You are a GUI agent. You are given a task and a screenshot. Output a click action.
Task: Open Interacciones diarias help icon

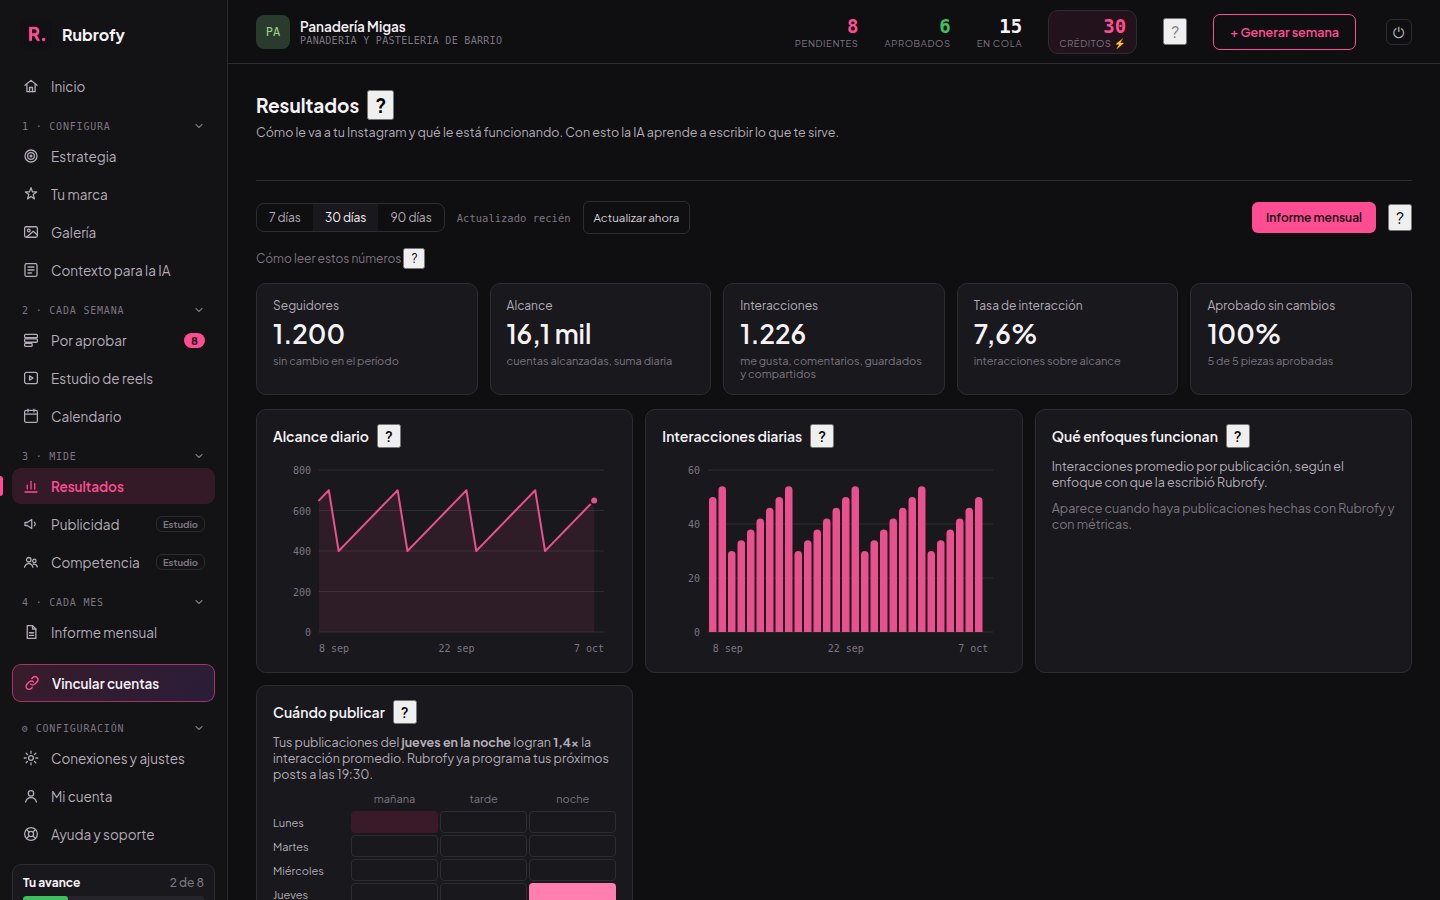pyautogui.click(x=822, y=436)
